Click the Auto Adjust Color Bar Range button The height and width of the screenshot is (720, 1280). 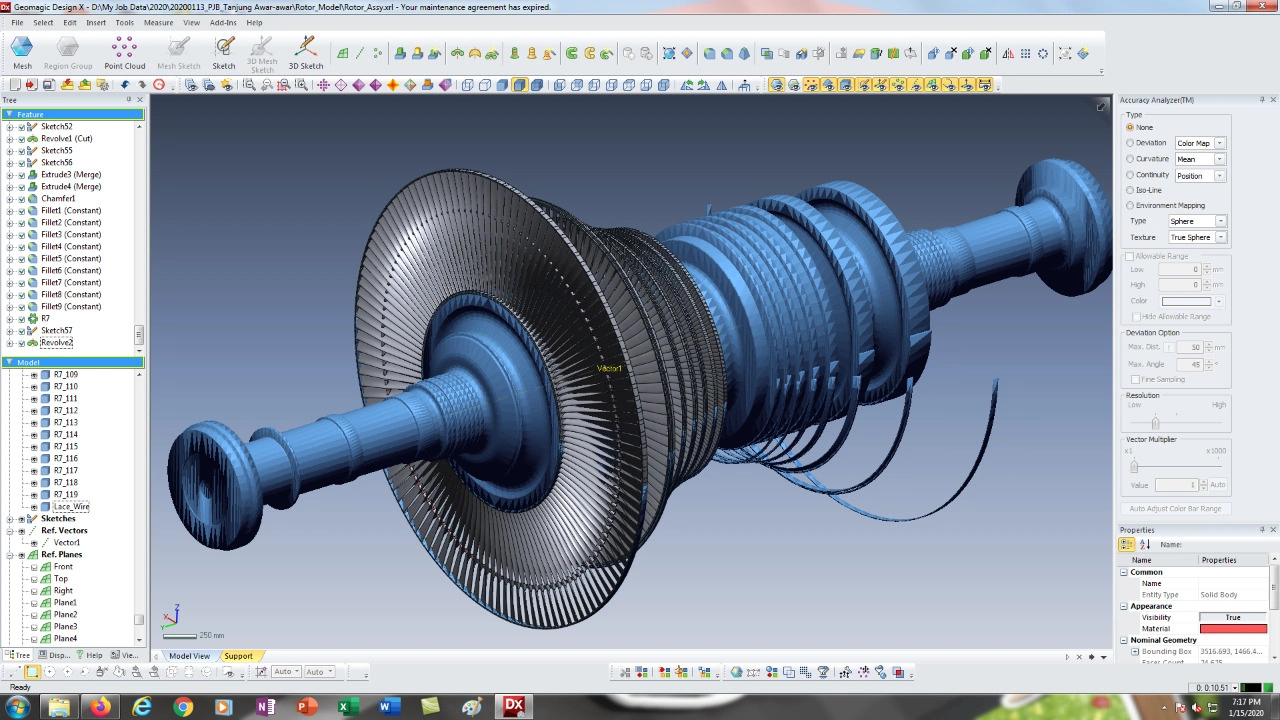[1175, 509]
